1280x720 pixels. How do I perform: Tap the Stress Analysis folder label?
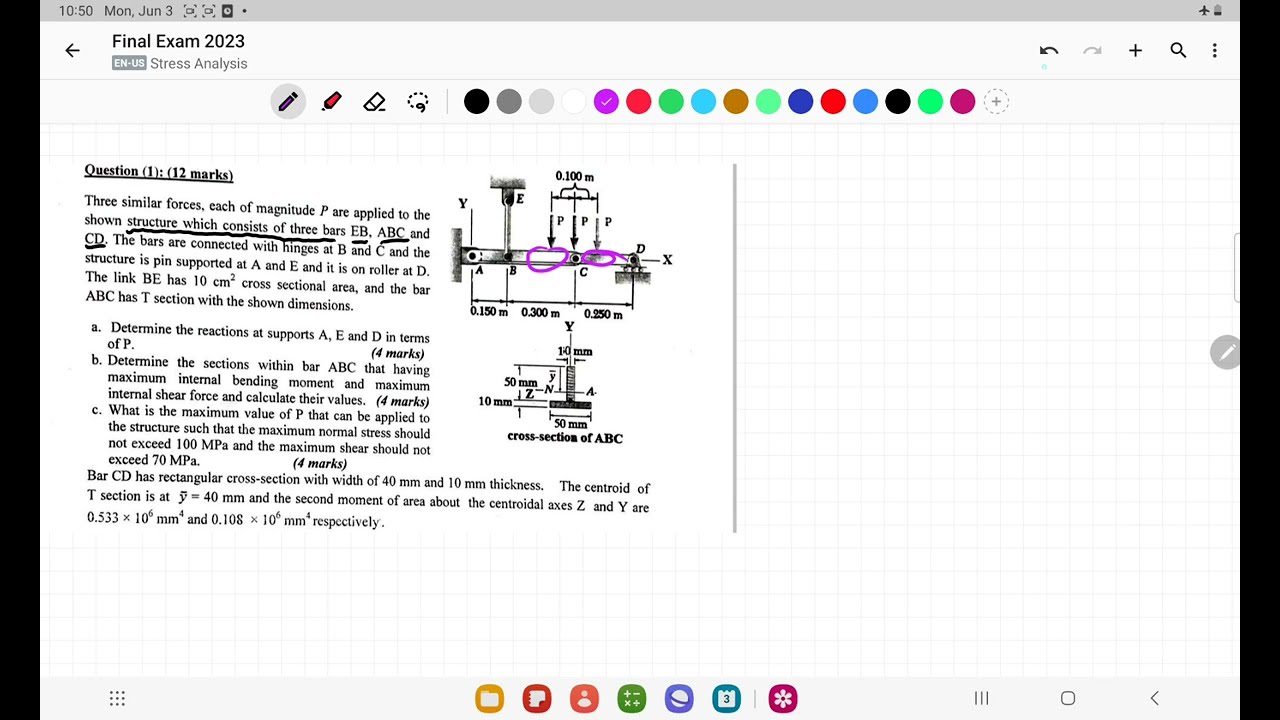(x=199, y=64)
